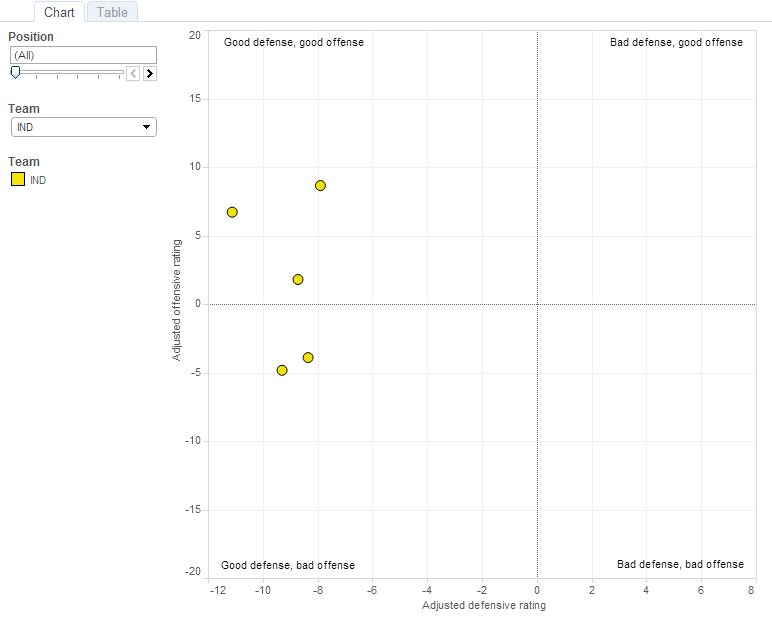Select the leftmost yellow data point
This screenshot has height=619, width=772.
tap(232, 212)
